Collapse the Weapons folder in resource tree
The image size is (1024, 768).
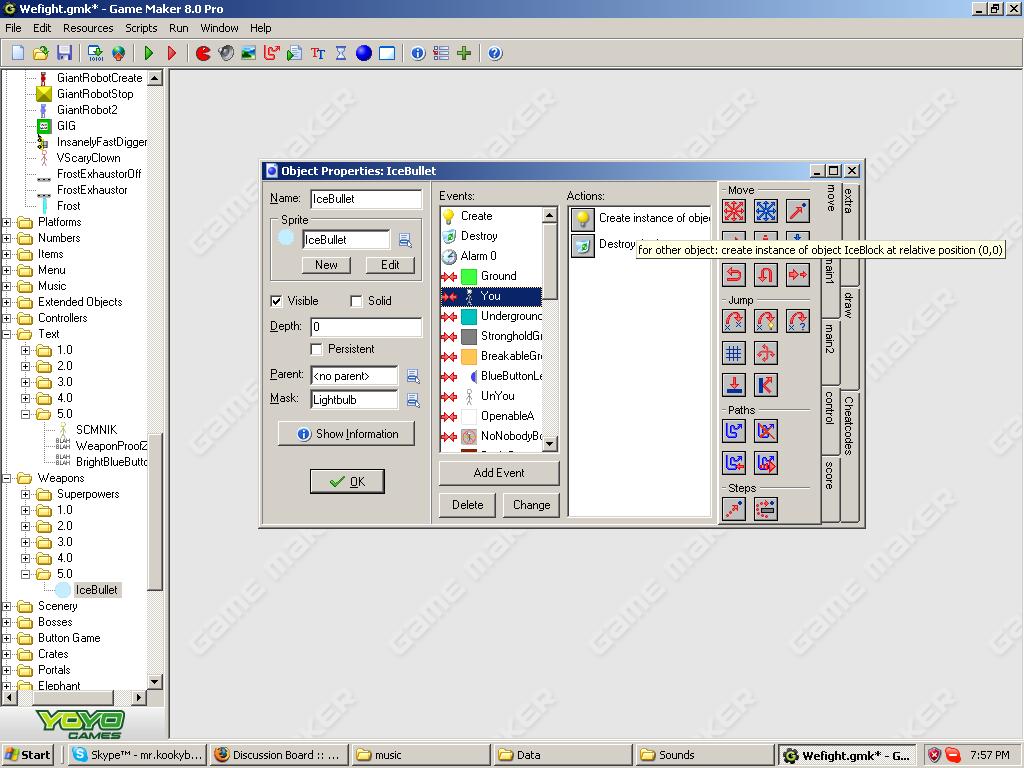(7, 479)
